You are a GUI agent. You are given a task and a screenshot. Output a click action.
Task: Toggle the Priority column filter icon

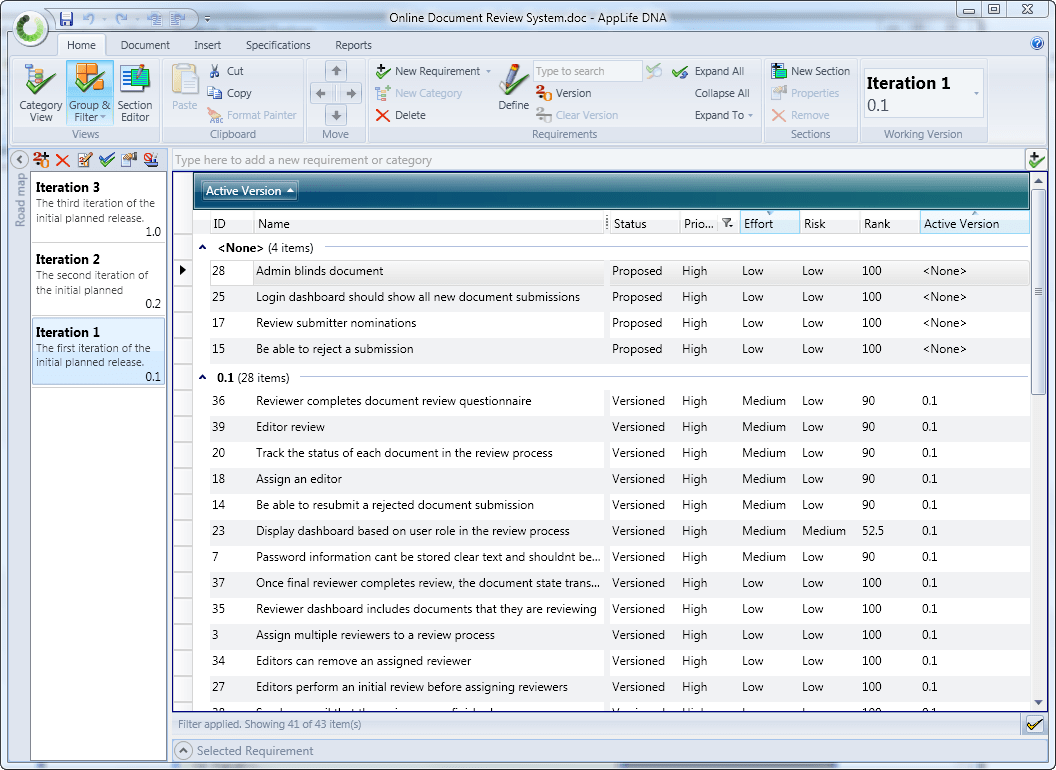[x=727, y=224]
